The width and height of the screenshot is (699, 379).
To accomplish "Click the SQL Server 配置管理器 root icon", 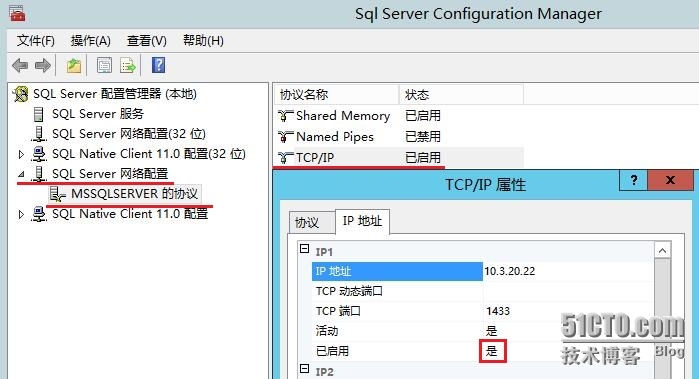I will 21,94.
